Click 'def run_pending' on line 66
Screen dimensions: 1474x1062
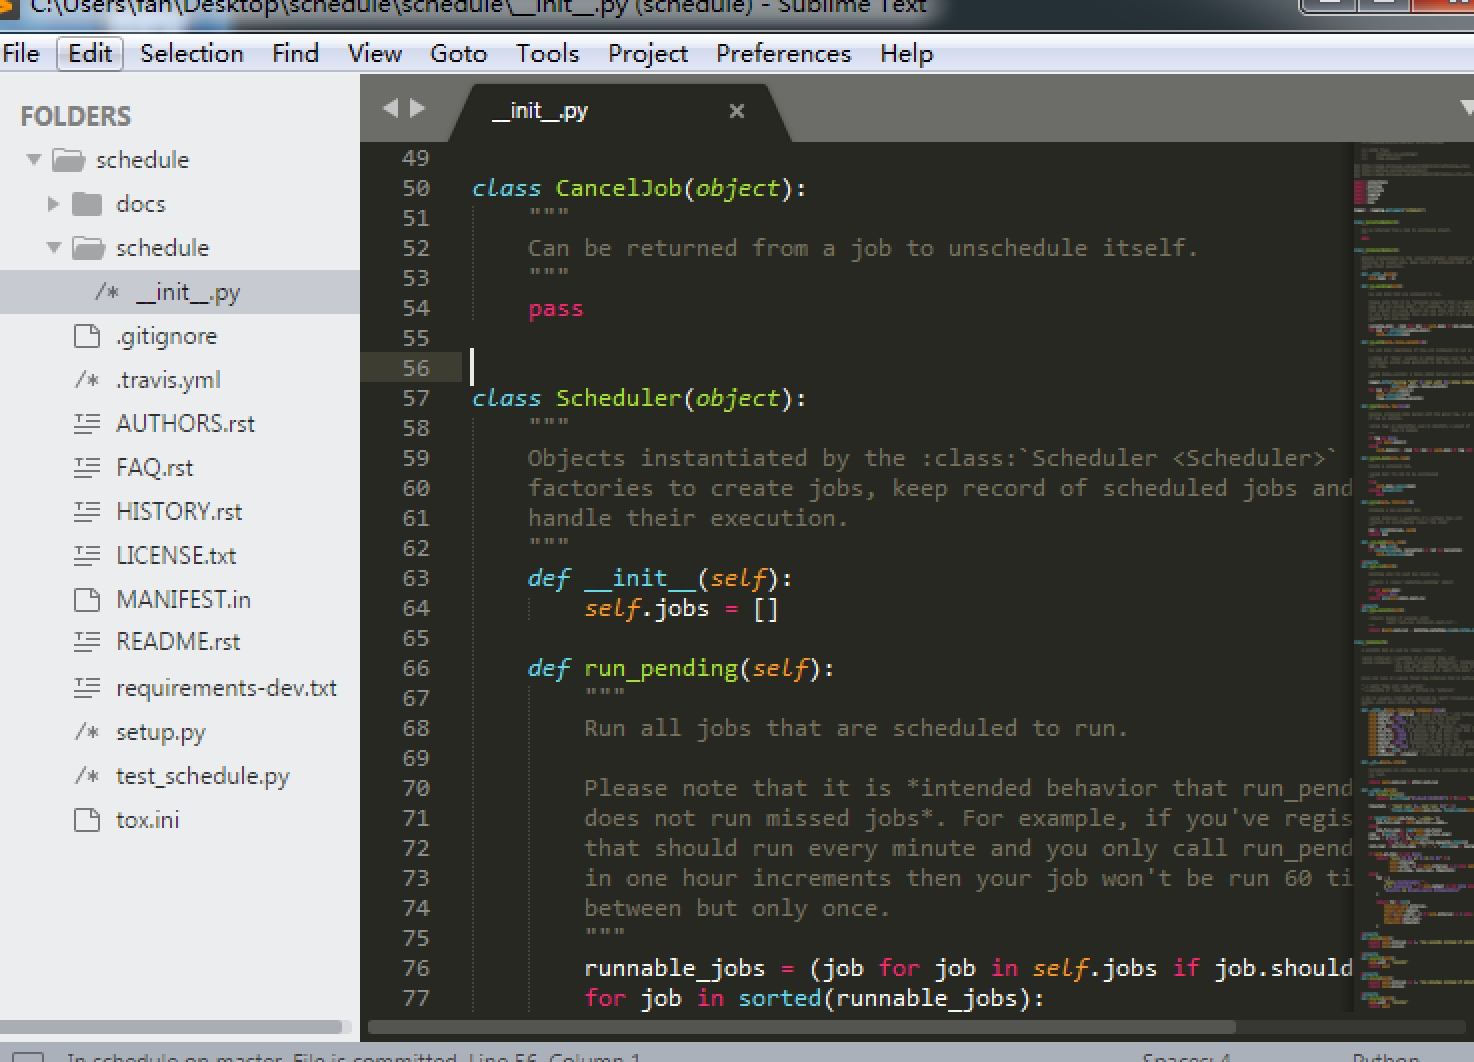(x=680, y=668)
